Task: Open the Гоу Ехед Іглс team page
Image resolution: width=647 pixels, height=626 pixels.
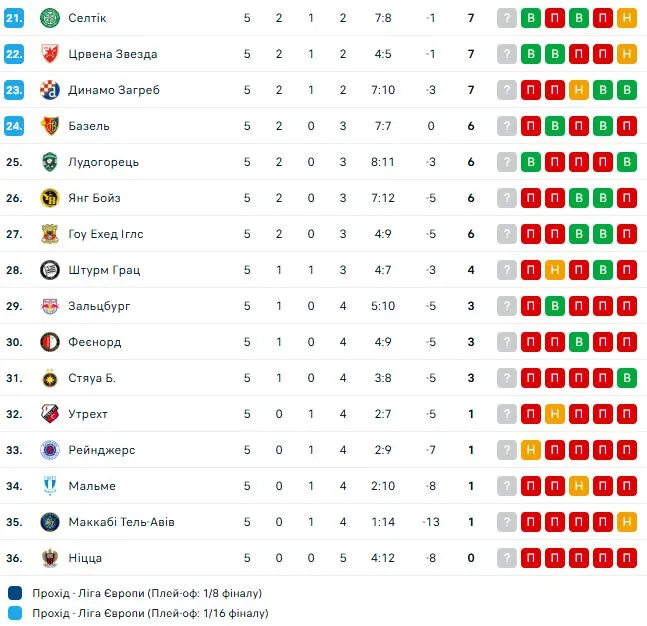Action: point(106,234)
